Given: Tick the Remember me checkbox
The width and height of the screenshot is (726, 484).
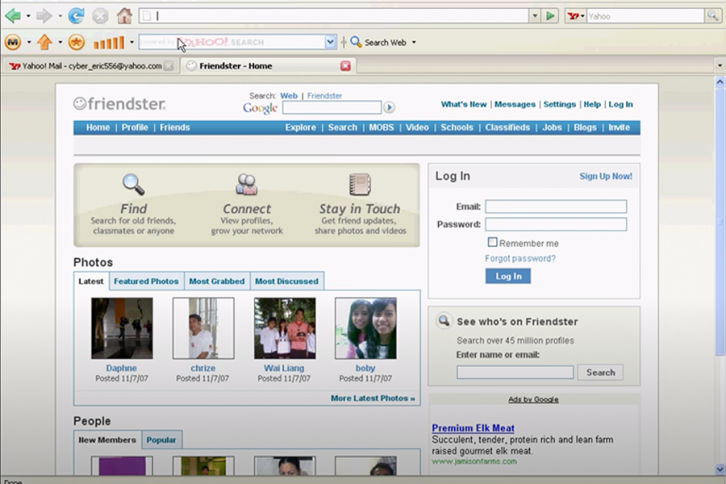Looking at the screenshot, I should tap(492, 242).
